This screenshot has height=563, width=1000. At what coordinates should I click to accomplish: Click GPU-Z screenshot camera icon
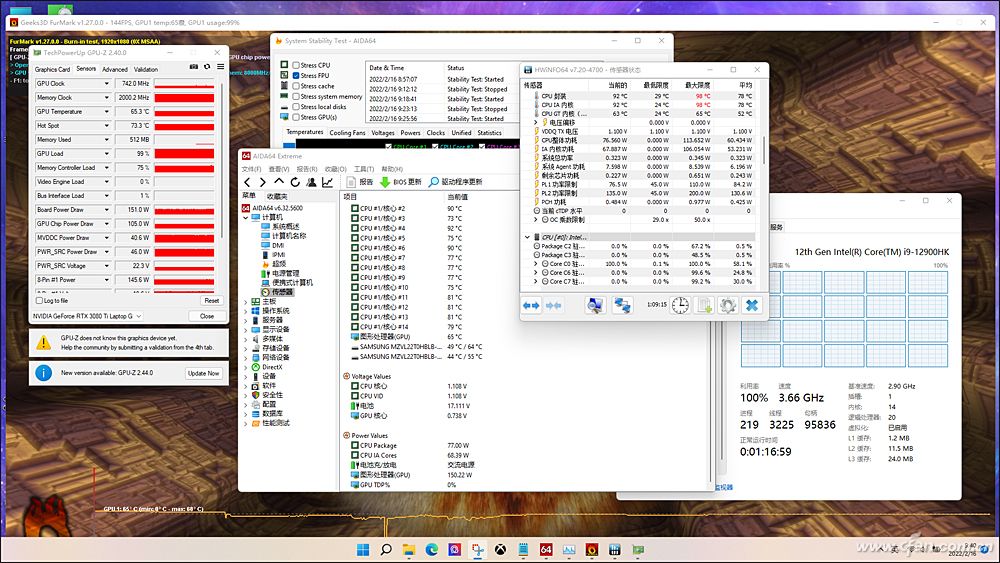point(194,67)
